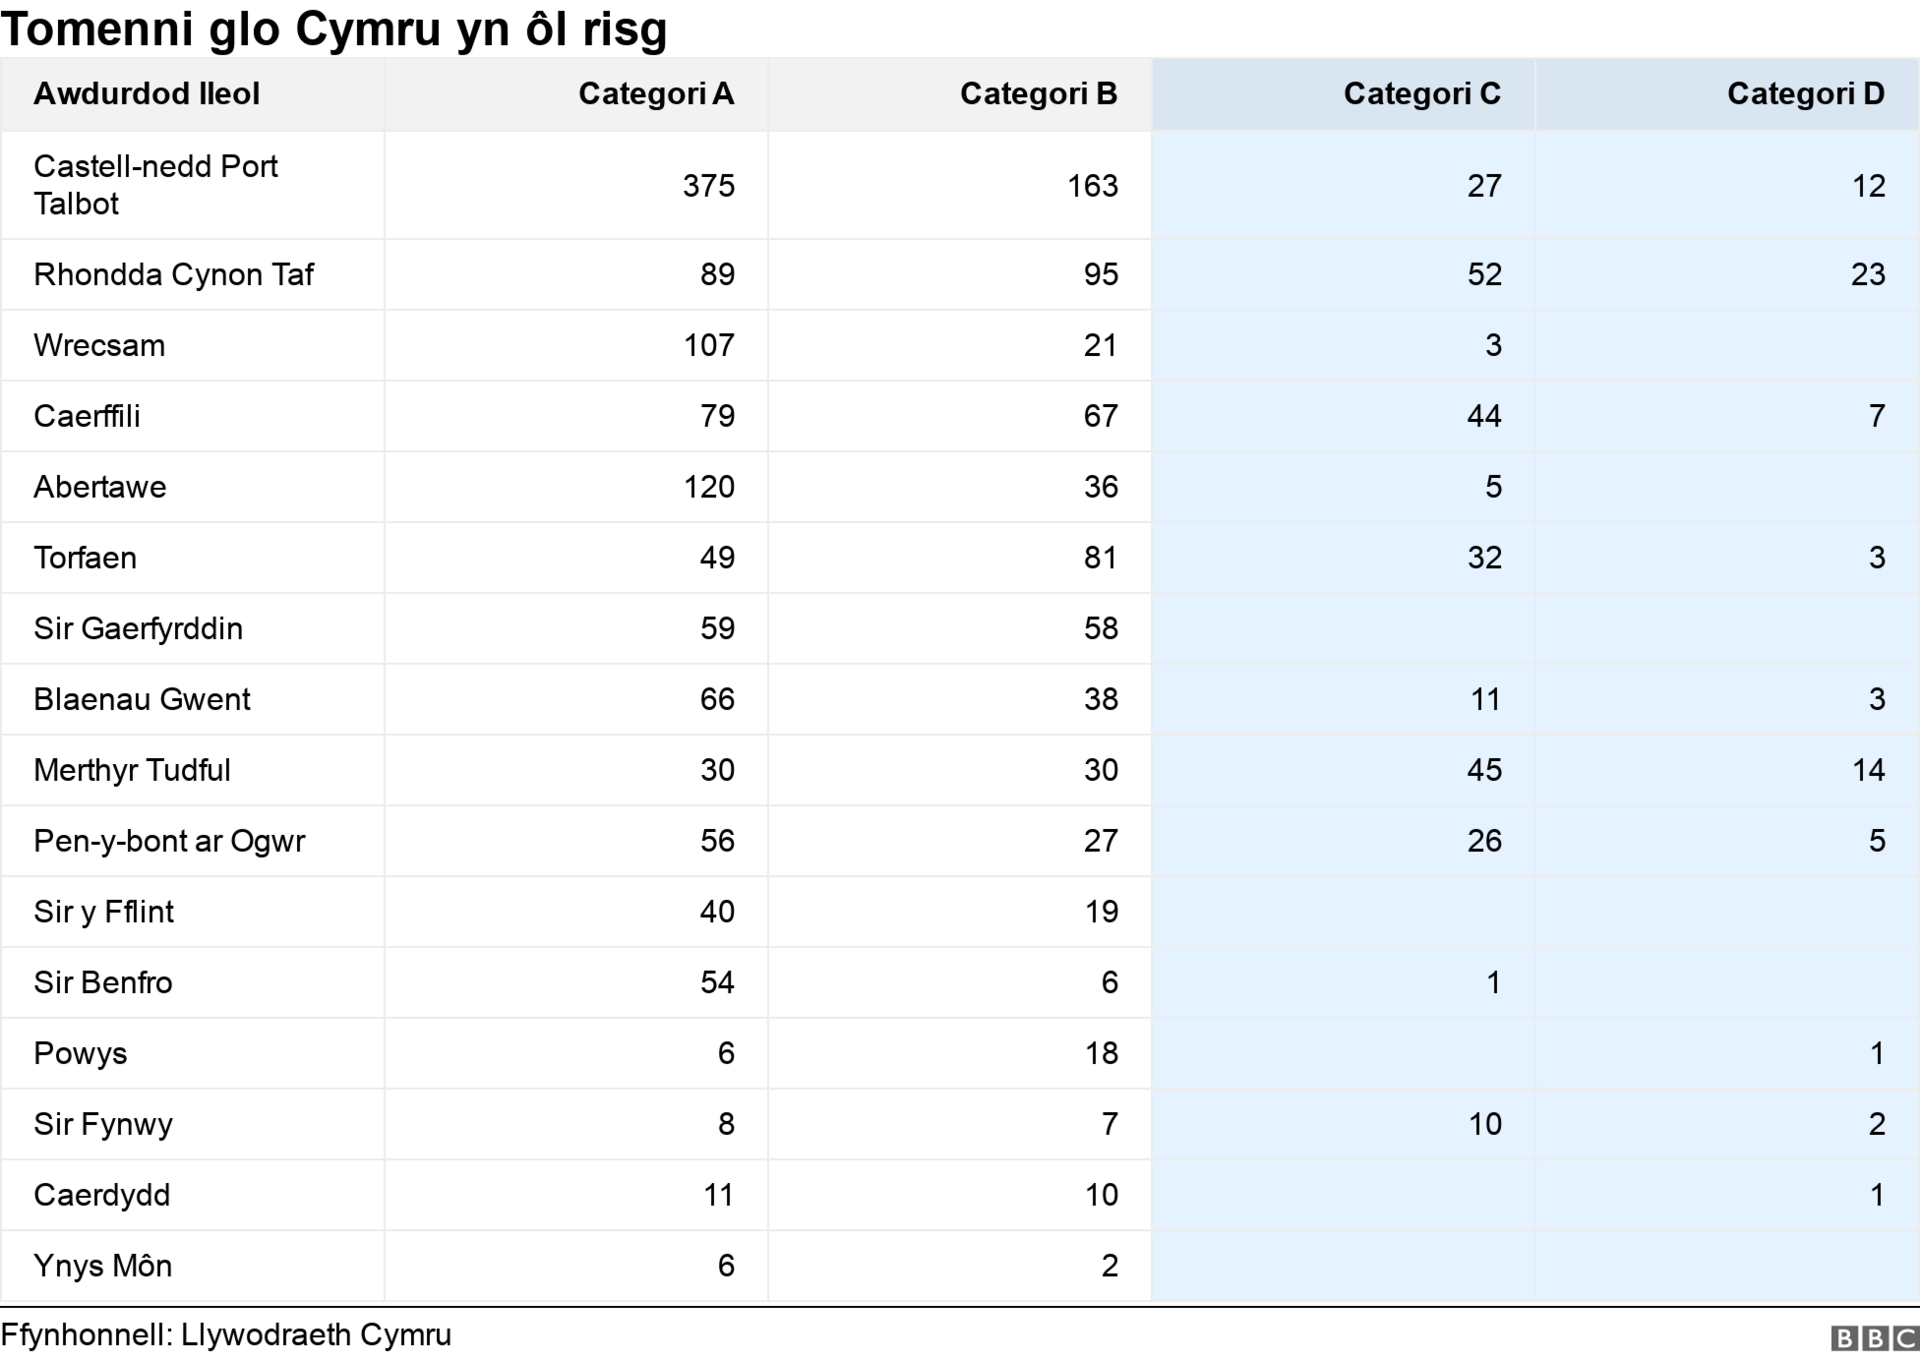1920x1361 pixels.
Task: Click the 67 value for Caerffili
Action: pyautogui.click(x=1101, y=416)
